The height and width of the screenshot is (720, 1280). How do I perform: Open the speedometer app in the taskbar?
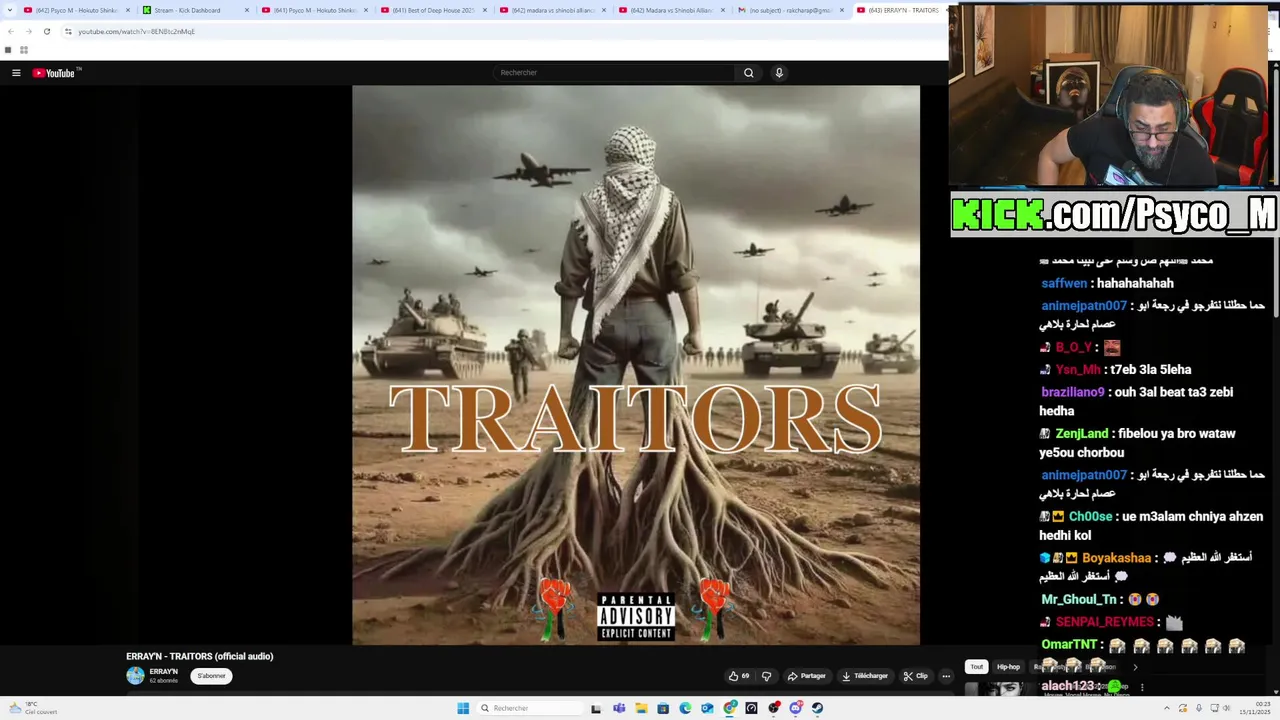(752, 708)
